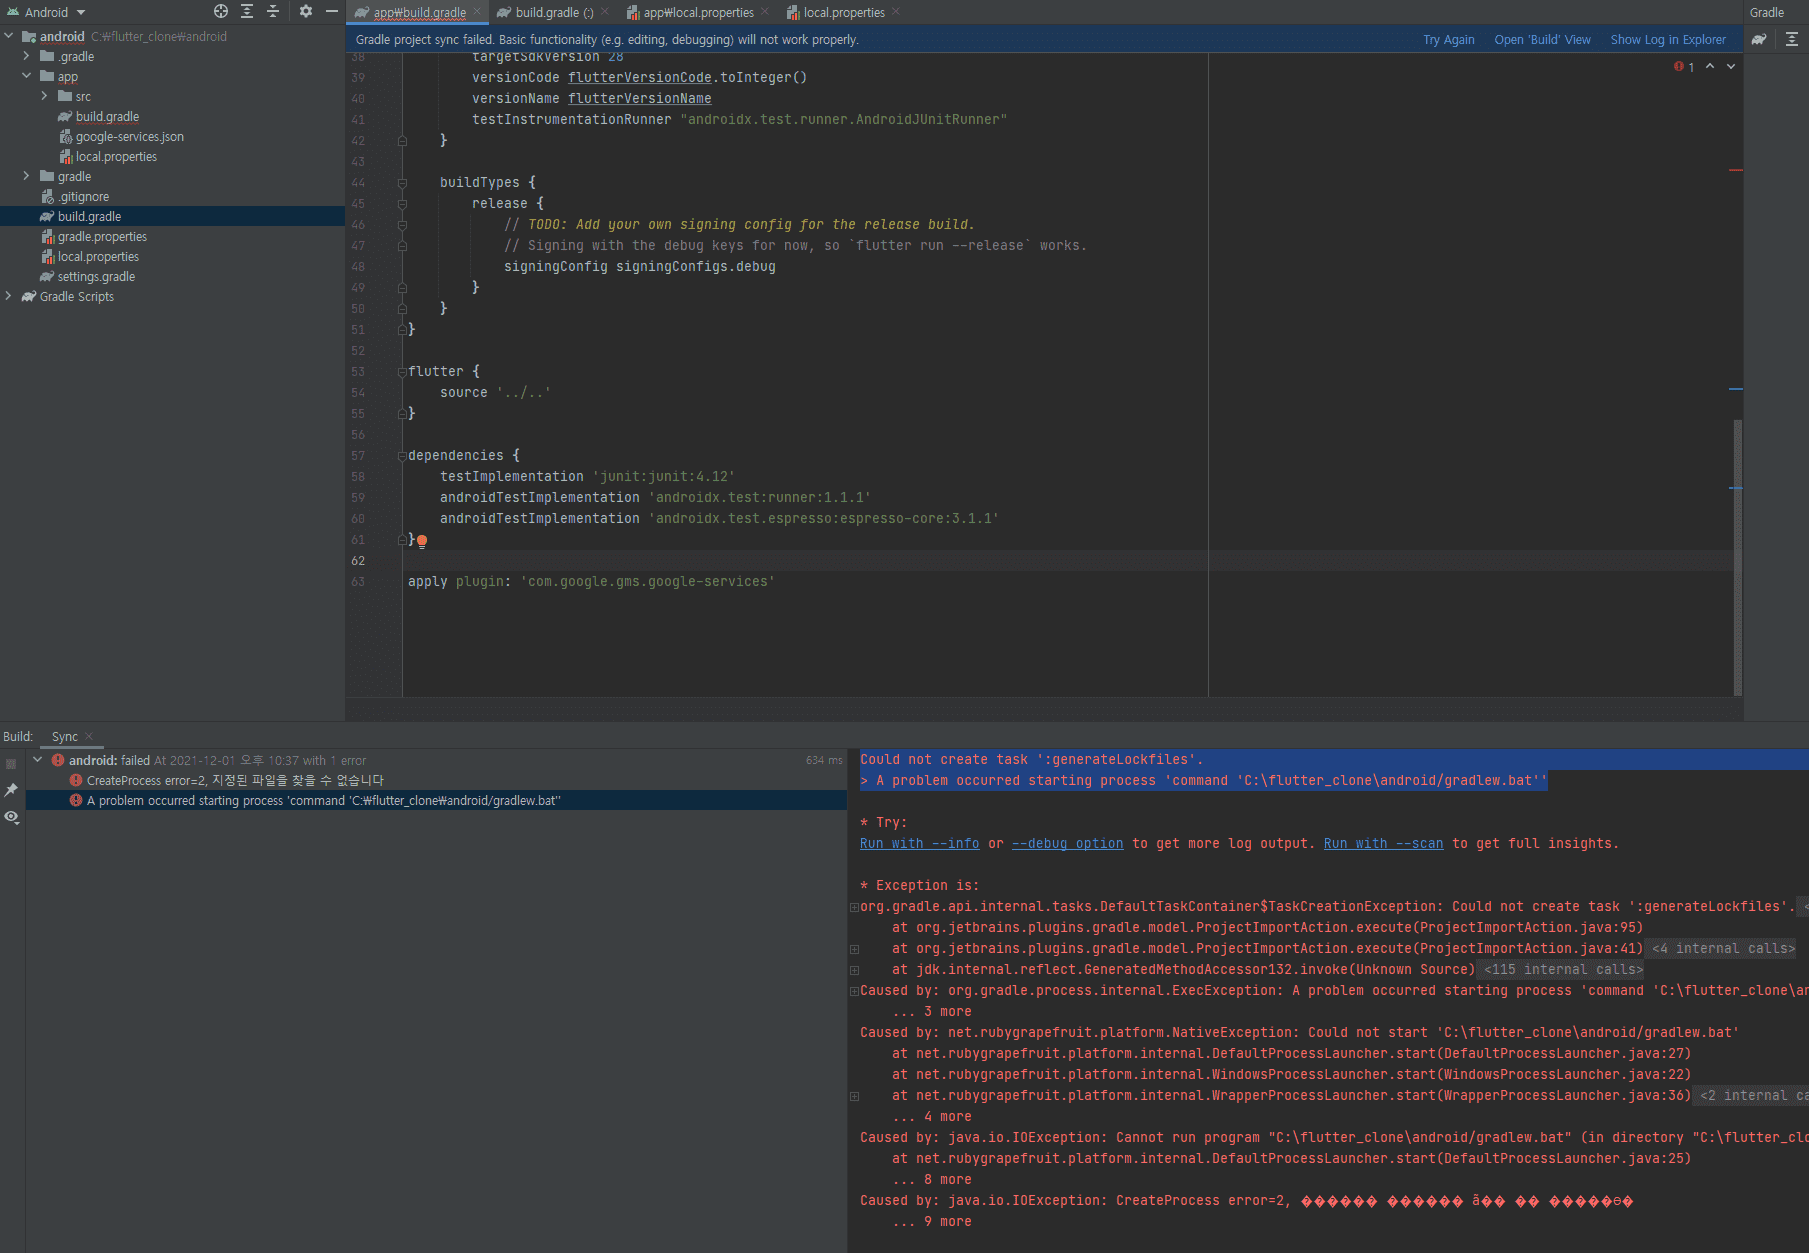Screen dimensions: 1809x1253
Task: Click the Select Opened File target icon
Action: pyautogui.click(x=221, y=12)
